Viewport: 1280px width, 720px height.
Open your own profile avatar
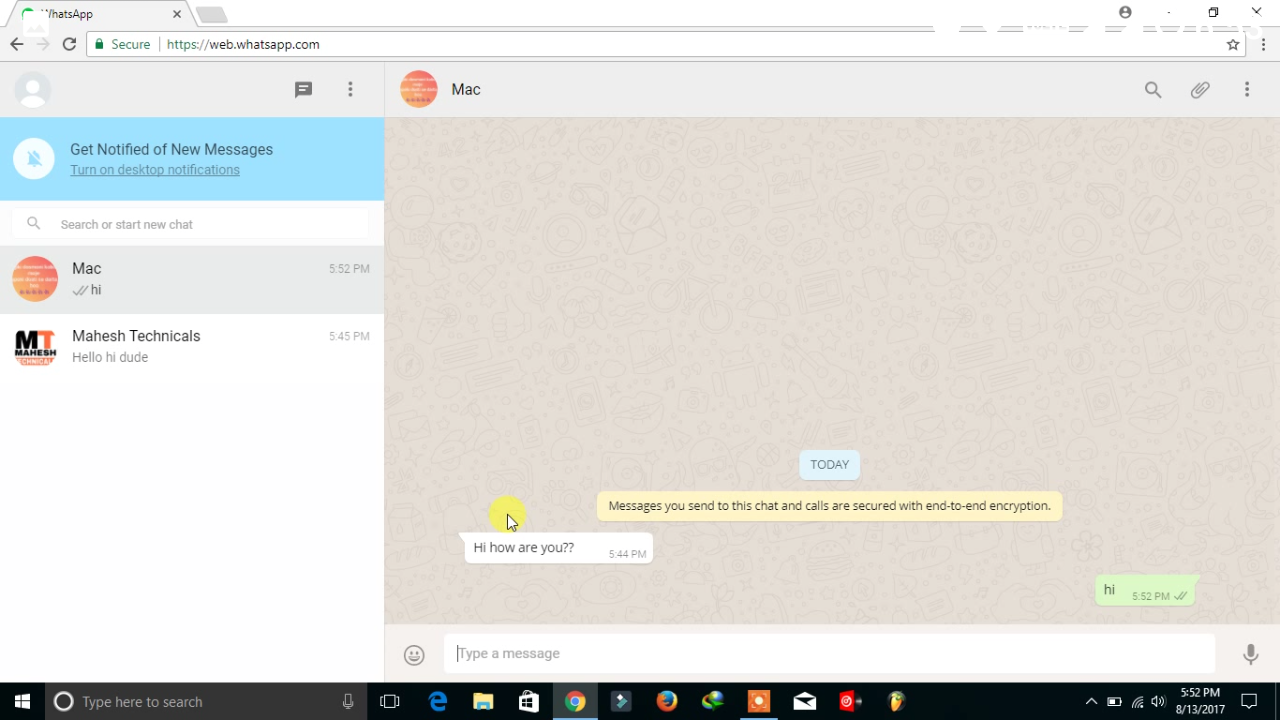point(32,89)
